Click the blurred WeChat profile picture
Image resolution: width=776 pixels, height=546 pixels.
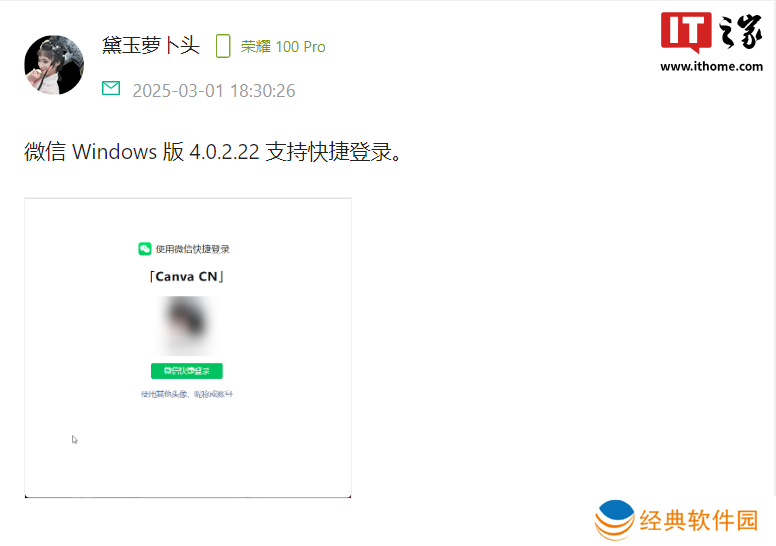point(187,325)
